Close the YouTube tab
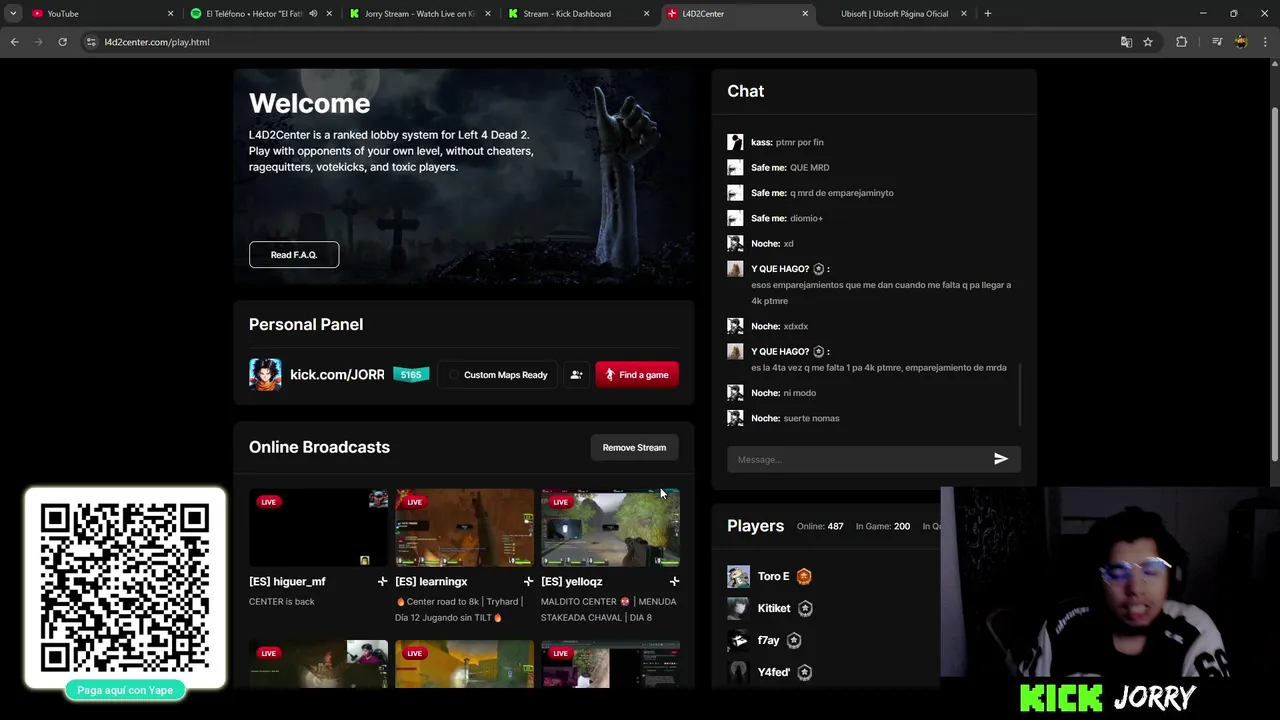1280x720 pixels. 170,14
